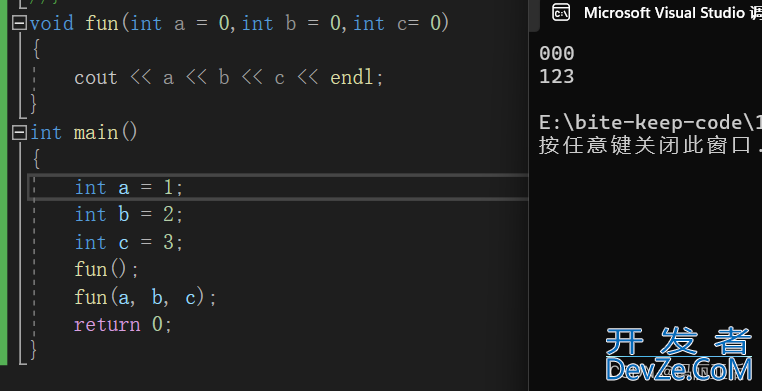Click the line "int a = 1;"
Screen dimensions: 762x391
click(129, 187)
